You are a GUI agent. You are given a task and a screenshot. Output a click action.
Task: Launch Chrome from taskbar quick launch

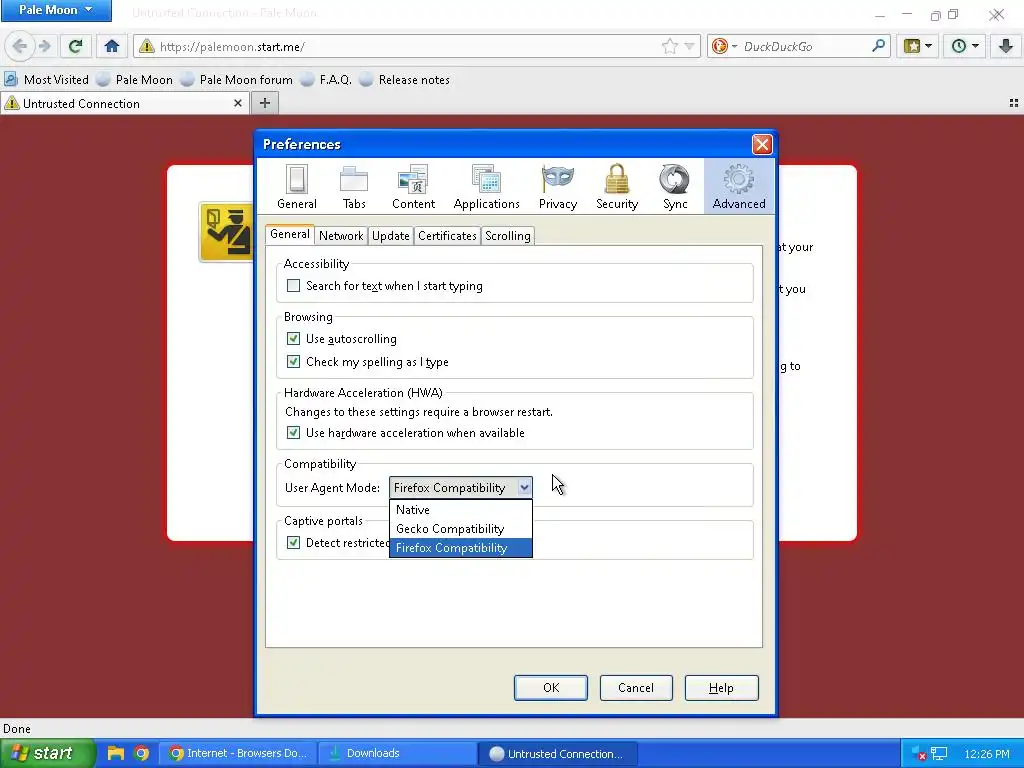(x=141, y=753)
